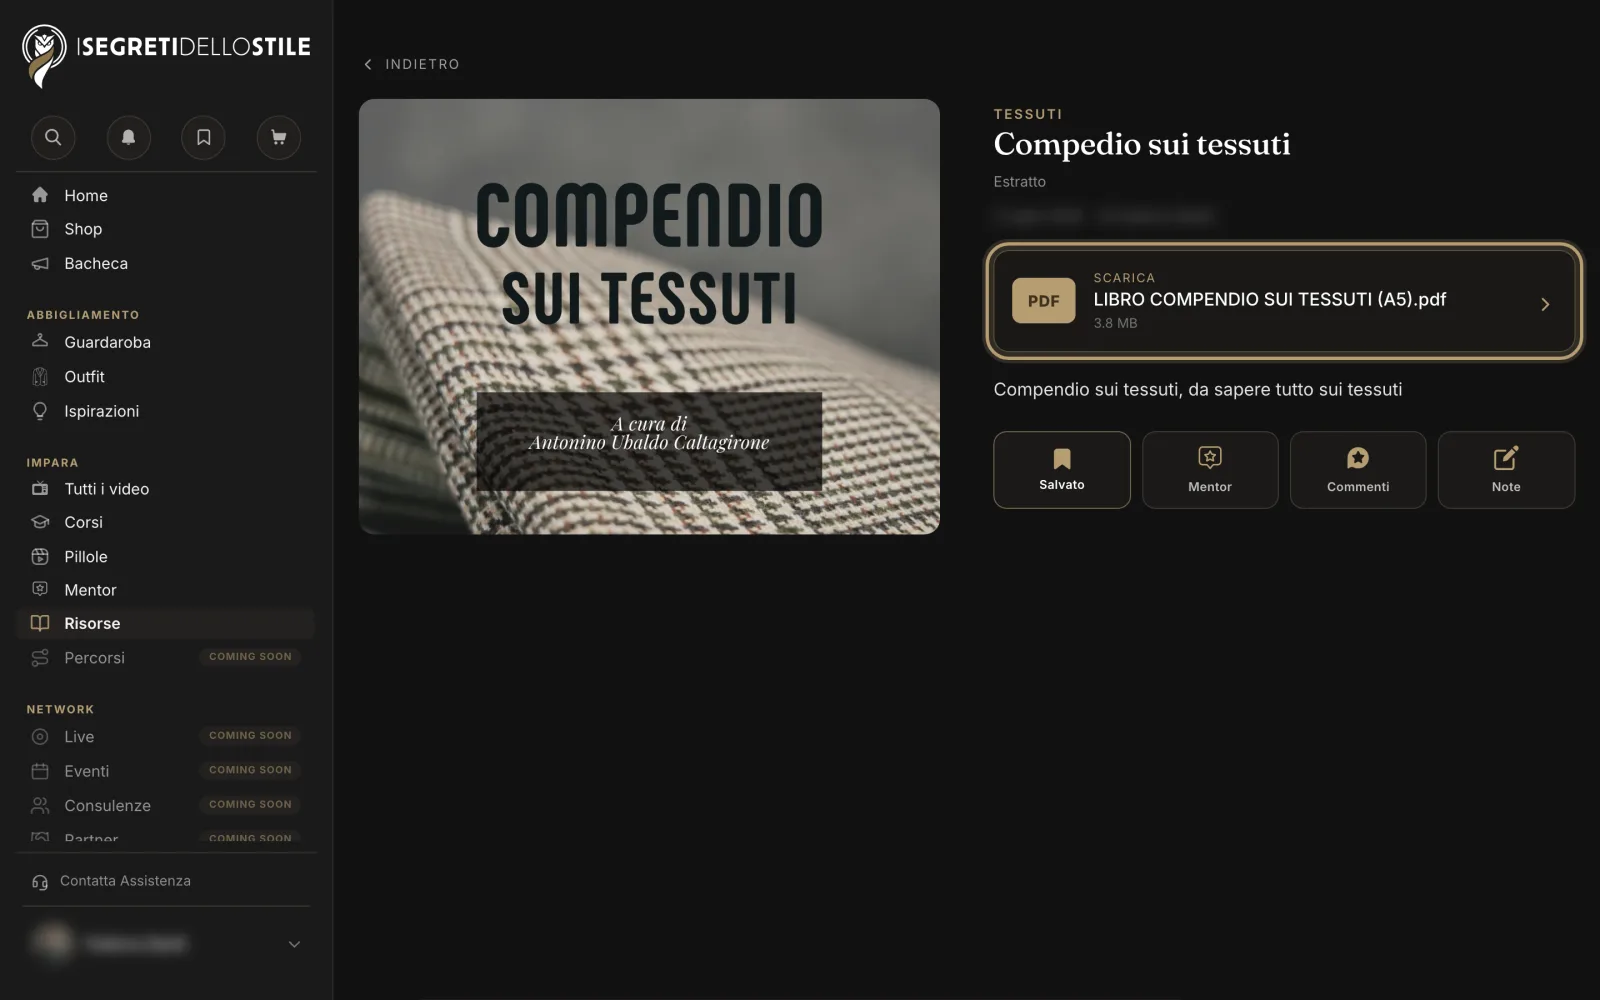The width and height of the screenshot is (1600, 1000).
Task: Open saved bookmarks icon in sidebar
Action: tap(203, 137)
